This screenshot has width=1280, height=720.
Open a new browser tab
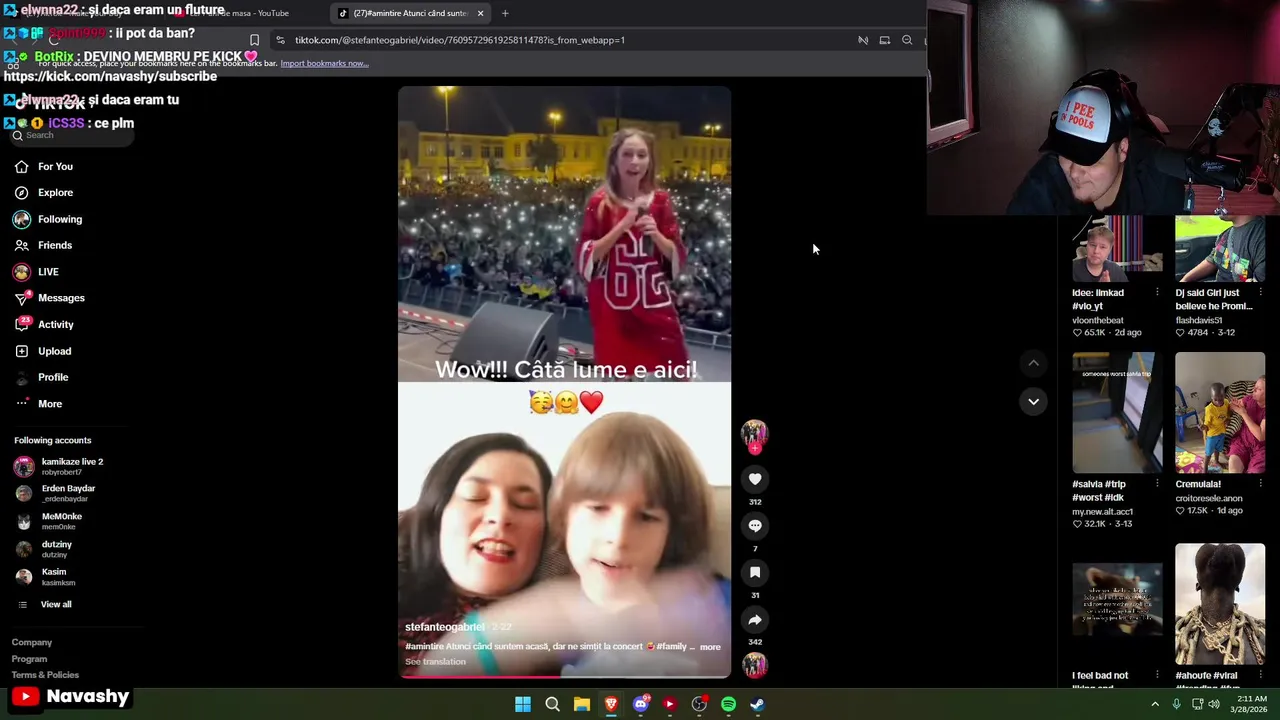pos(505,14)
